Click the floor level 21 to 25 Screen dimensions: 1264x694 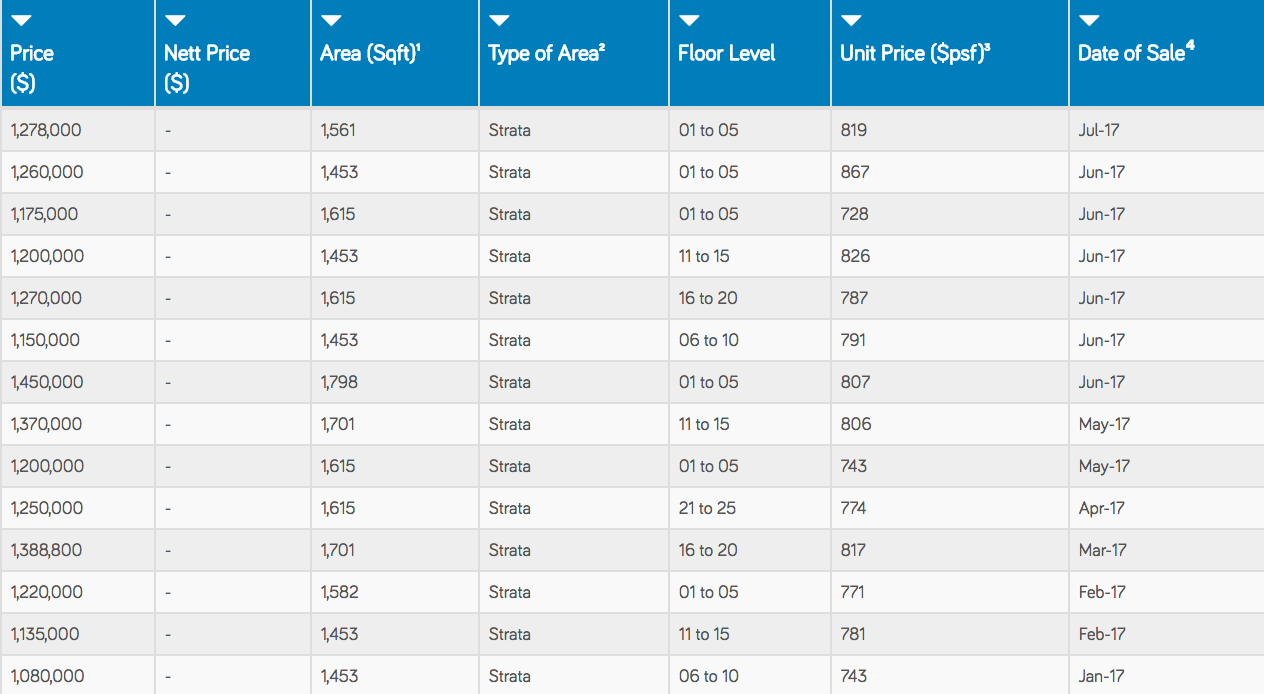[707, 508]
